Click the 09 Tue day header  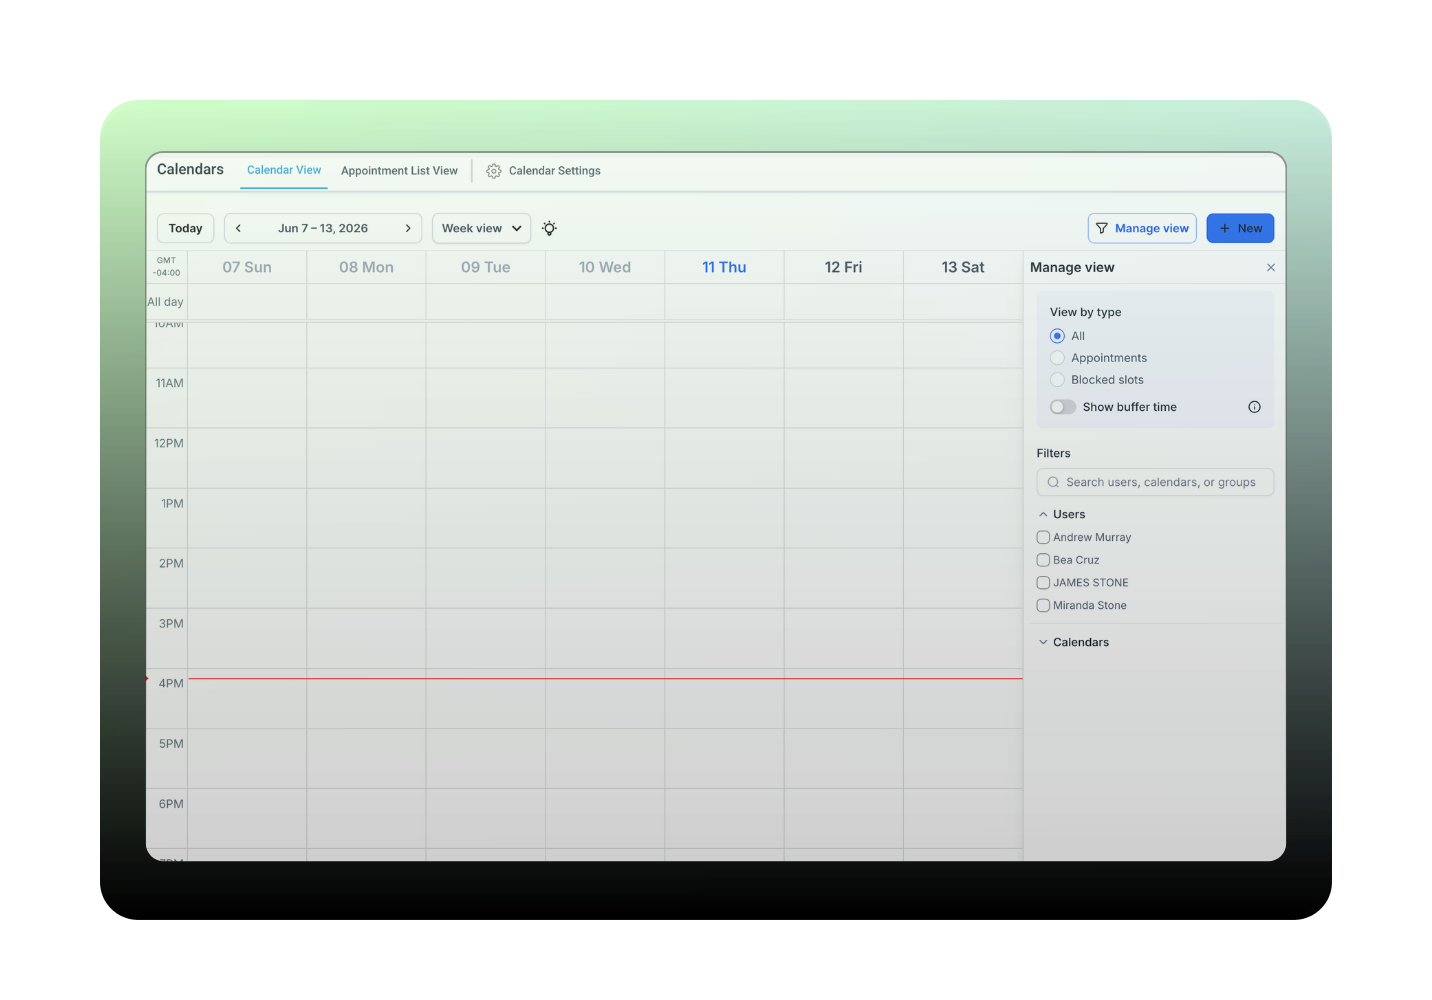[x=485, y=267]
